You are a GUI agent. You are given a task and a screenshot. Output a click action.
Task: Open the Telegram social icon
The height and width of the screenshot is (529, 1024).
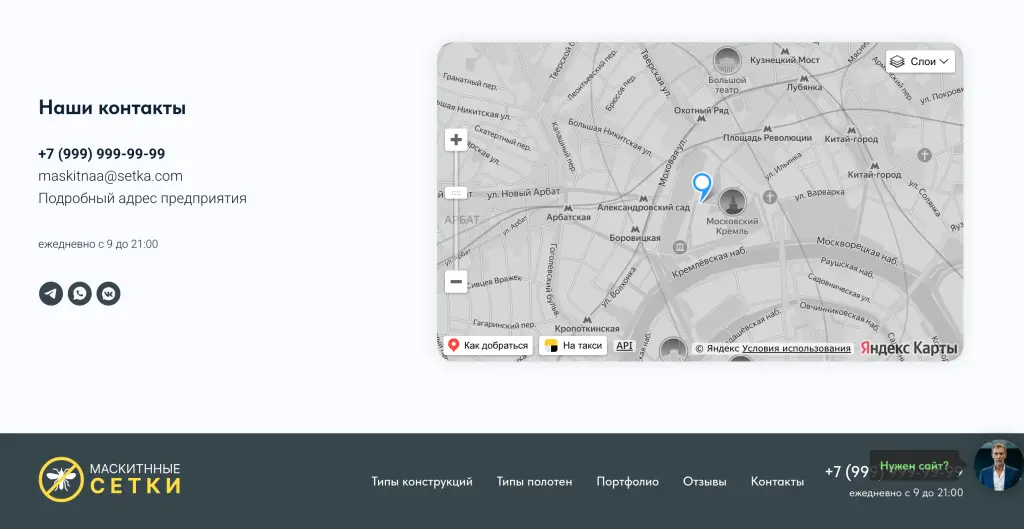[x=51, y=294]
